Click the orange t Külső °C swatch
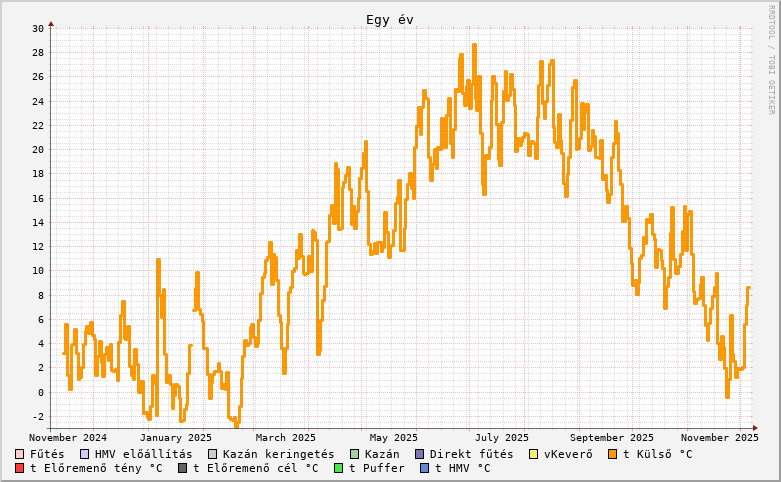Screen dimensions: 781x482 tap(612, 454)
